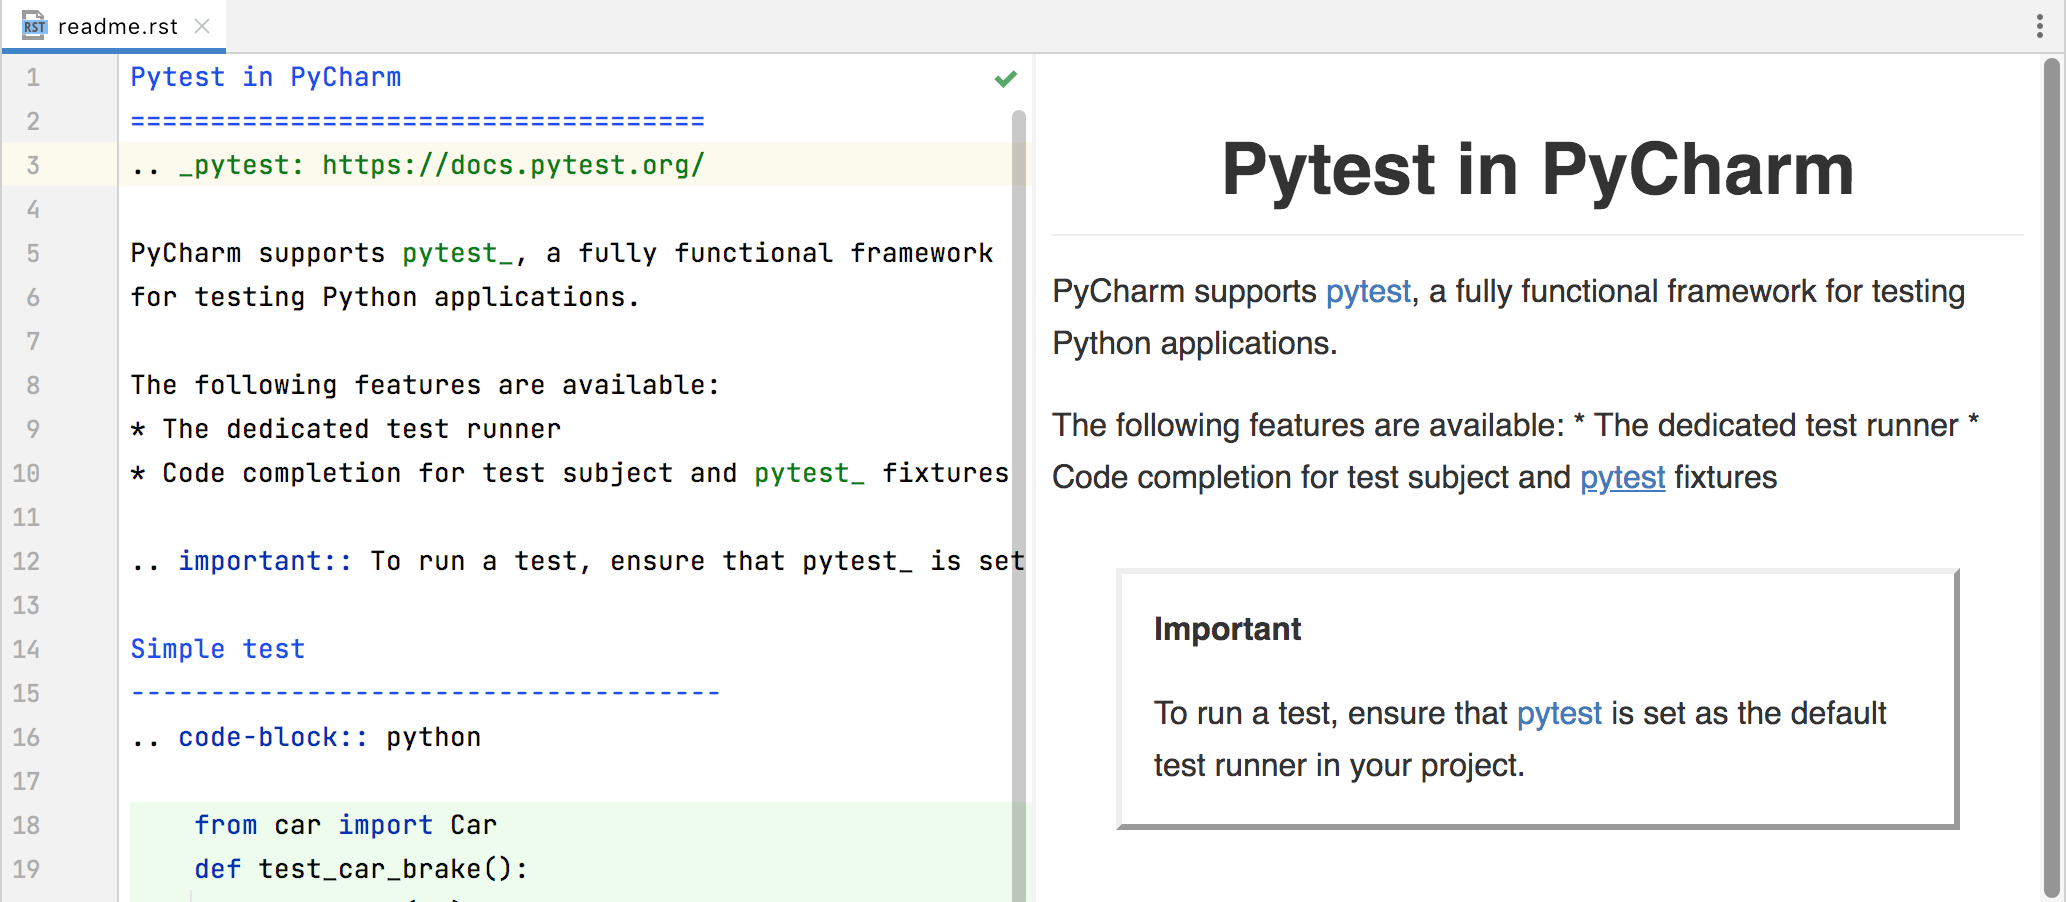
Task: Click the https://docs.pytest.org/ URL in editor
Action: coord(512,165)
